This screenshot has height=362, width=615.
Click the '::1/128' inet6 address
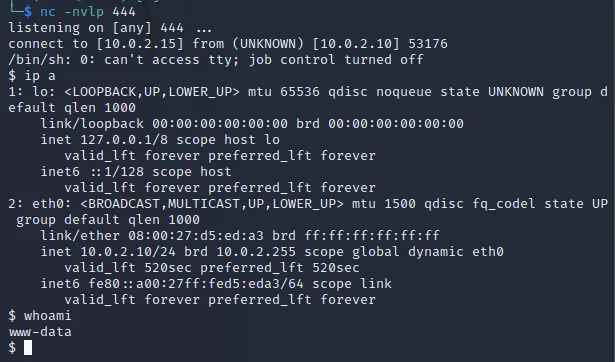[117, 171]
